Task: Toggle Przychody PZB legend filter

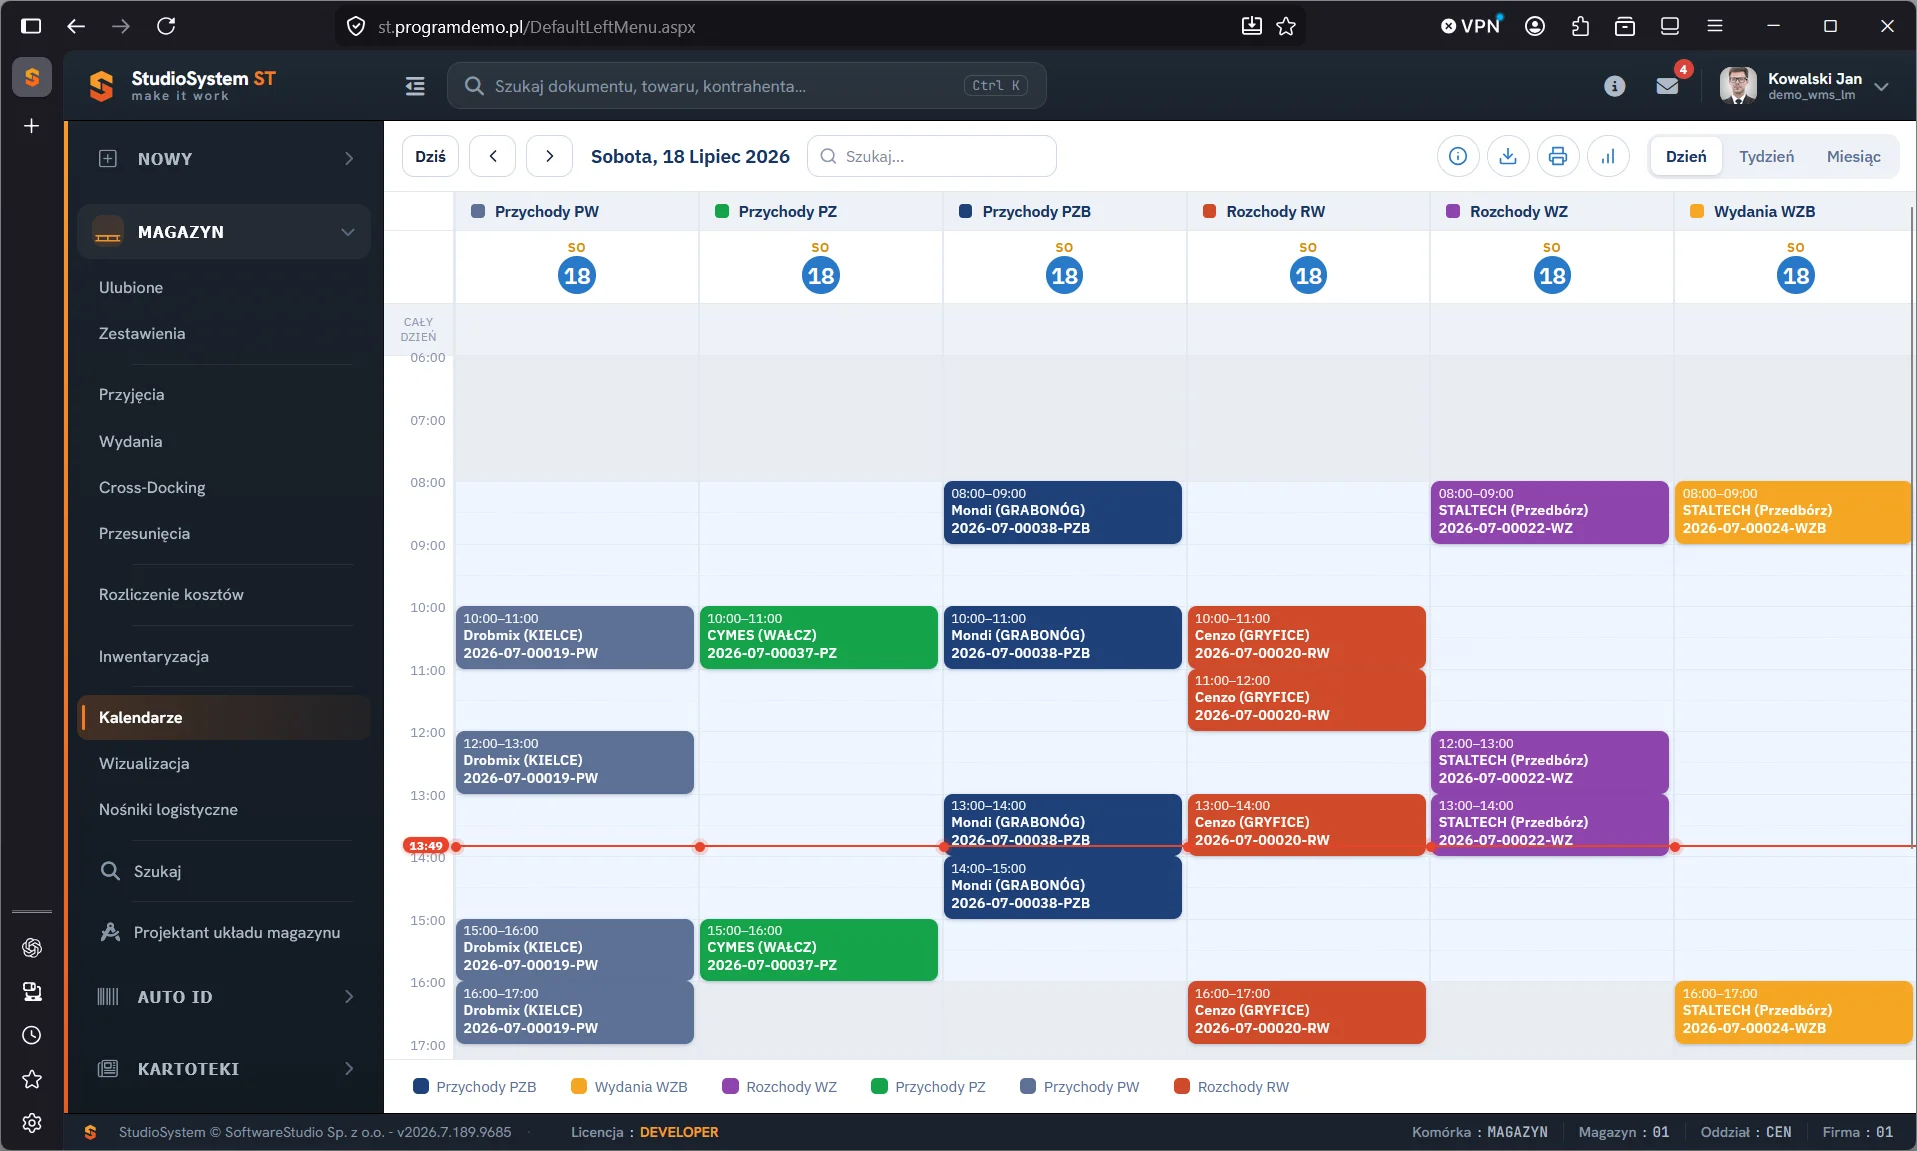Action: coord(475,1087)
